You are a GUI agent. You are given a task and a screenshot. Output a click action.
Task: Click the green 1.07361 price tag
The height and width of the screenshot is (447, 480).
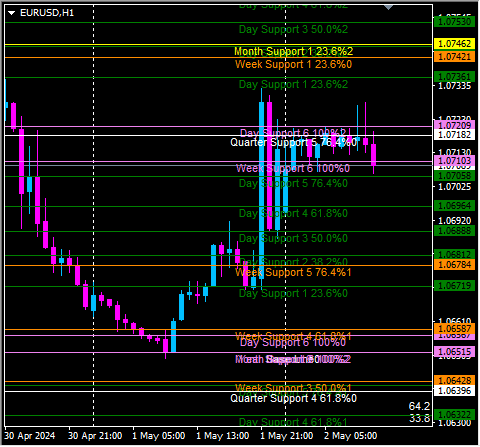pyautogui.click(x=454, y=77)
